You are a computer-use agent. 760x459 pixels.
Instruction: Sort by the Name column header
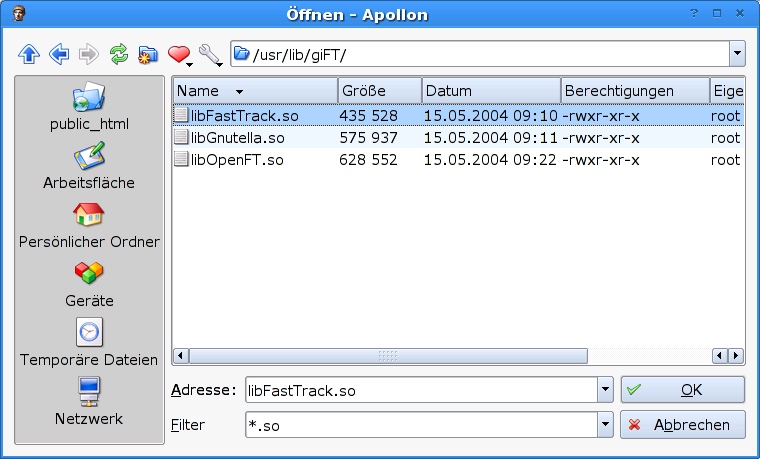[255, 91]
